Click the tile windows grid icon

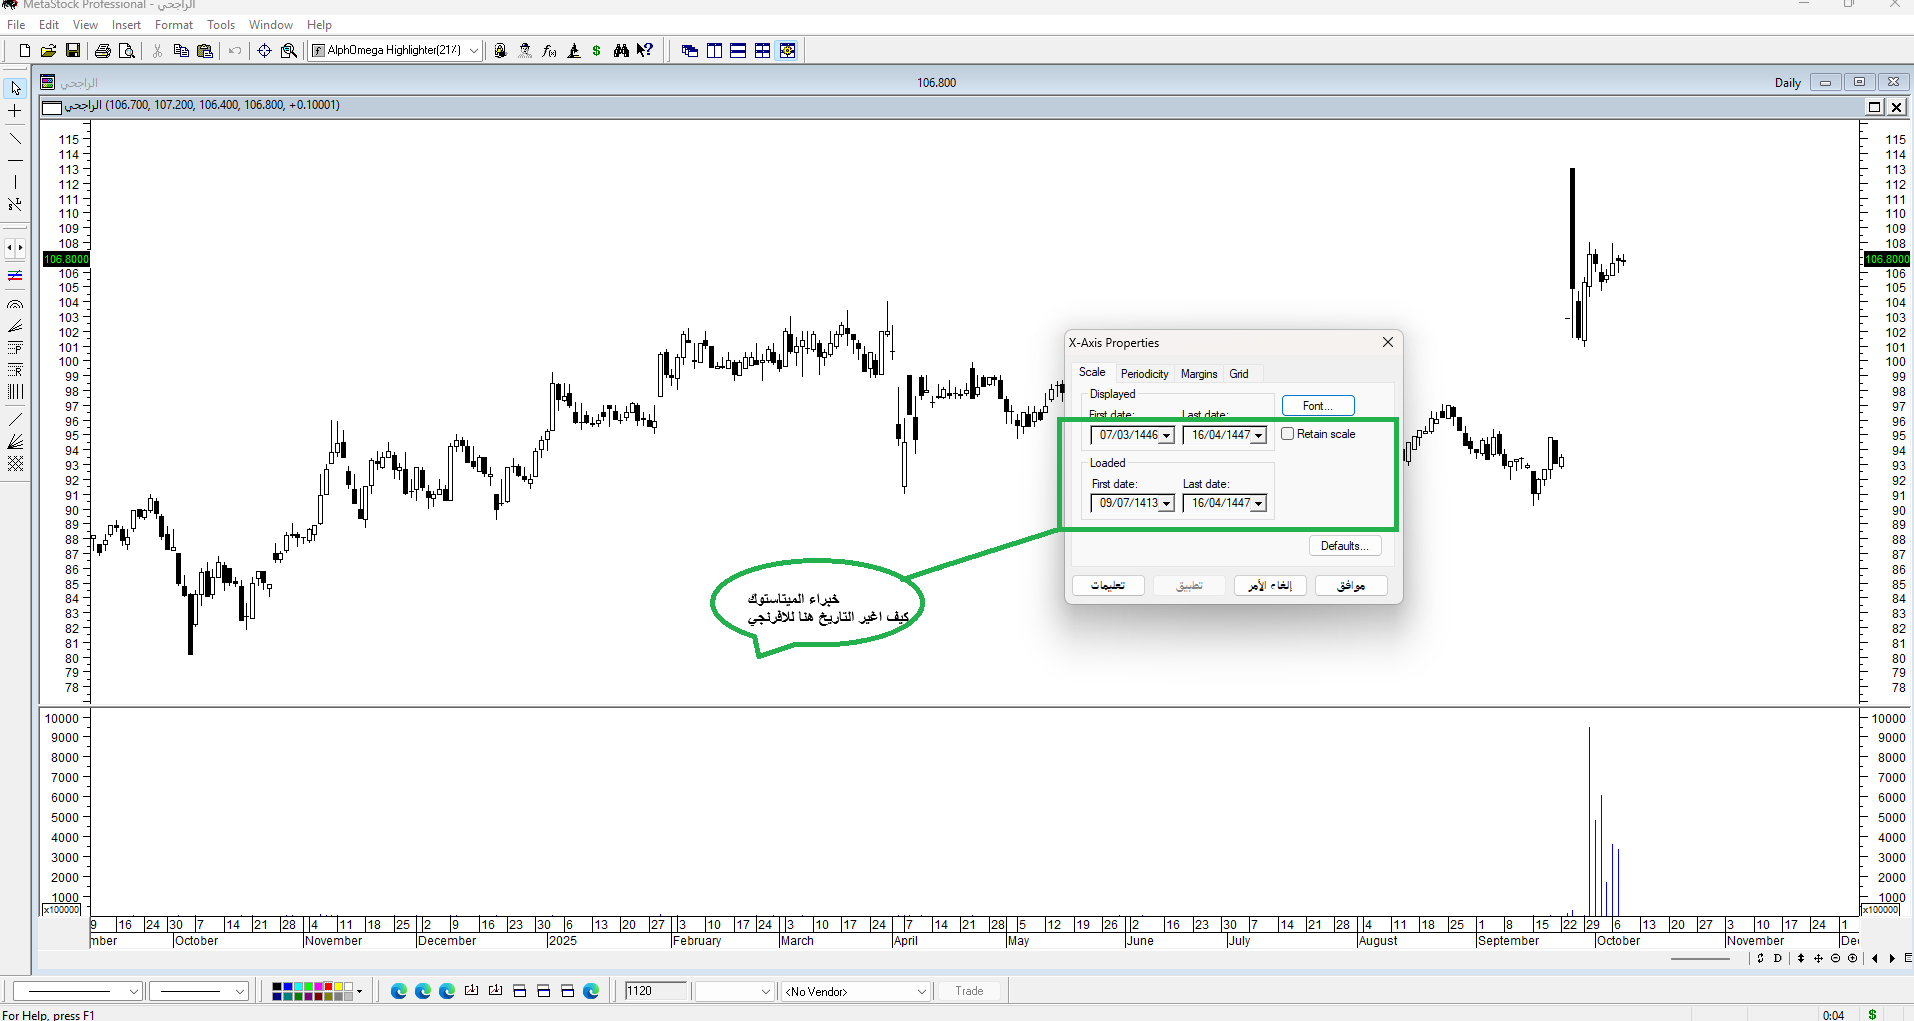[762, 51]
